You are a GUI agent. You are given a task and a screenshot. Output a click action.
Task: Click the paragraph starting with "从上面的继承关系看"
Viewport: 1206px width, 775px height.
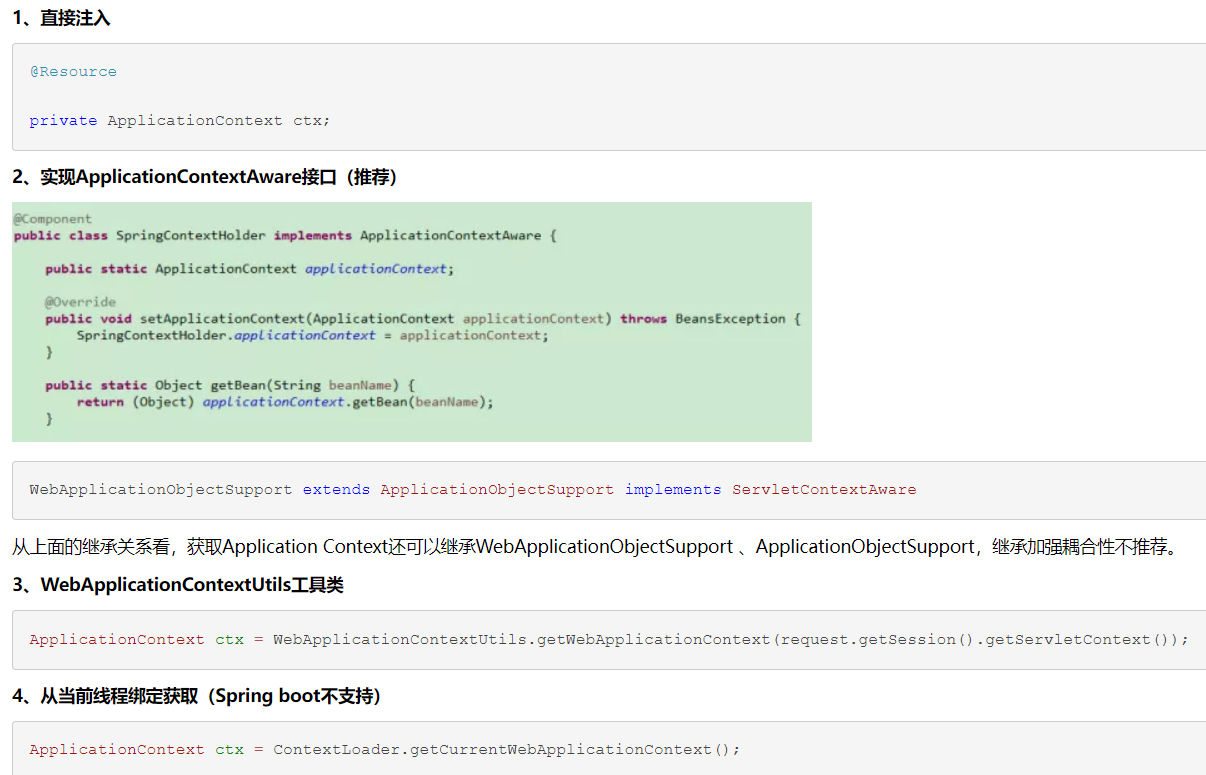pos(596,547)
